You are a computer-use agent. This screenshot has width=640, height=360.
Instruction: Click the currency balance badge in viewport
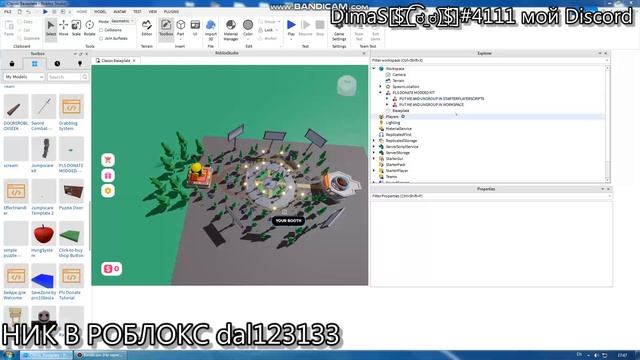(x=111, y=269)
